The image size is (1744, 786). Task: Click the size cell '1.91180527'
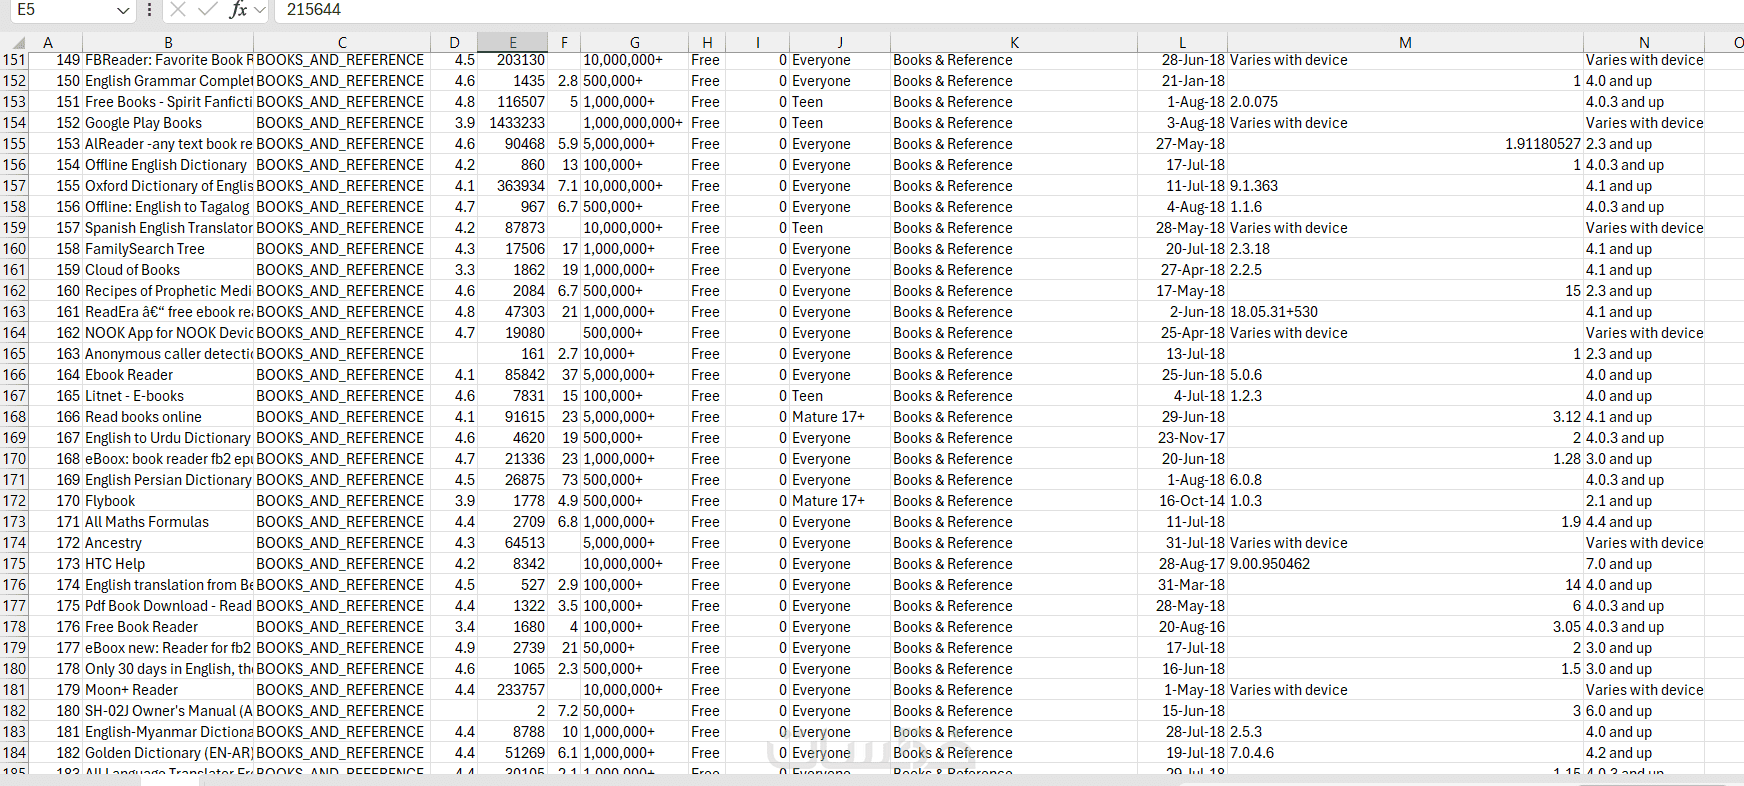click(1405, 144)
